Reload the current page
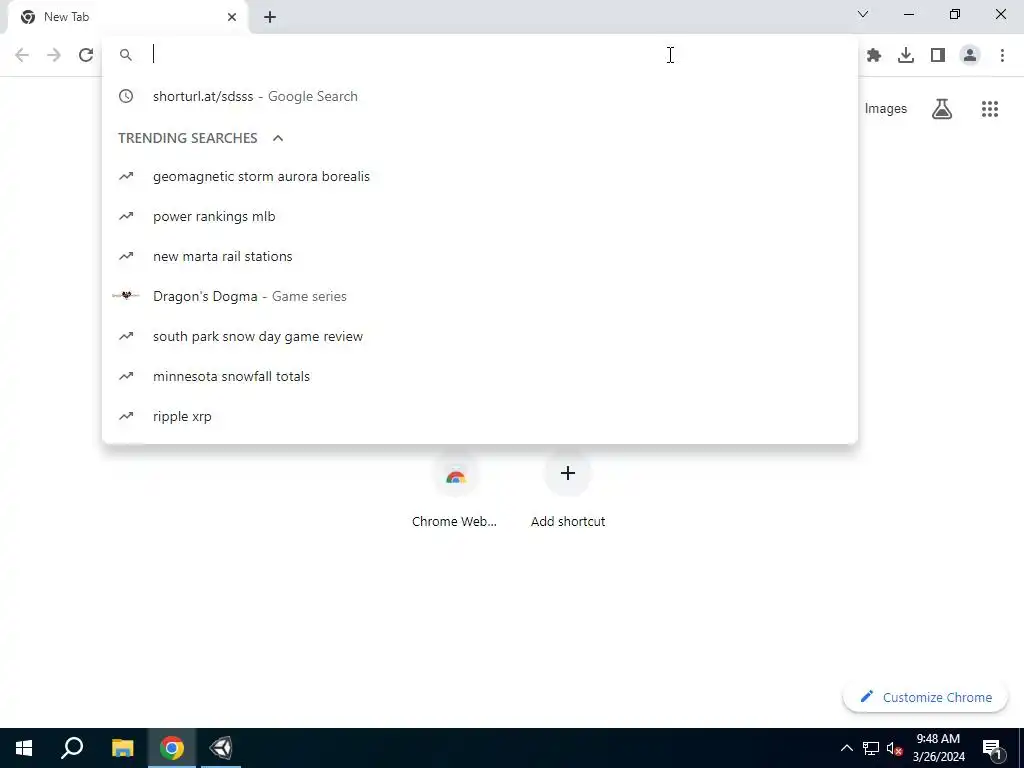Viewport: 1024px width, 768px height. click(x=86, y=55)
